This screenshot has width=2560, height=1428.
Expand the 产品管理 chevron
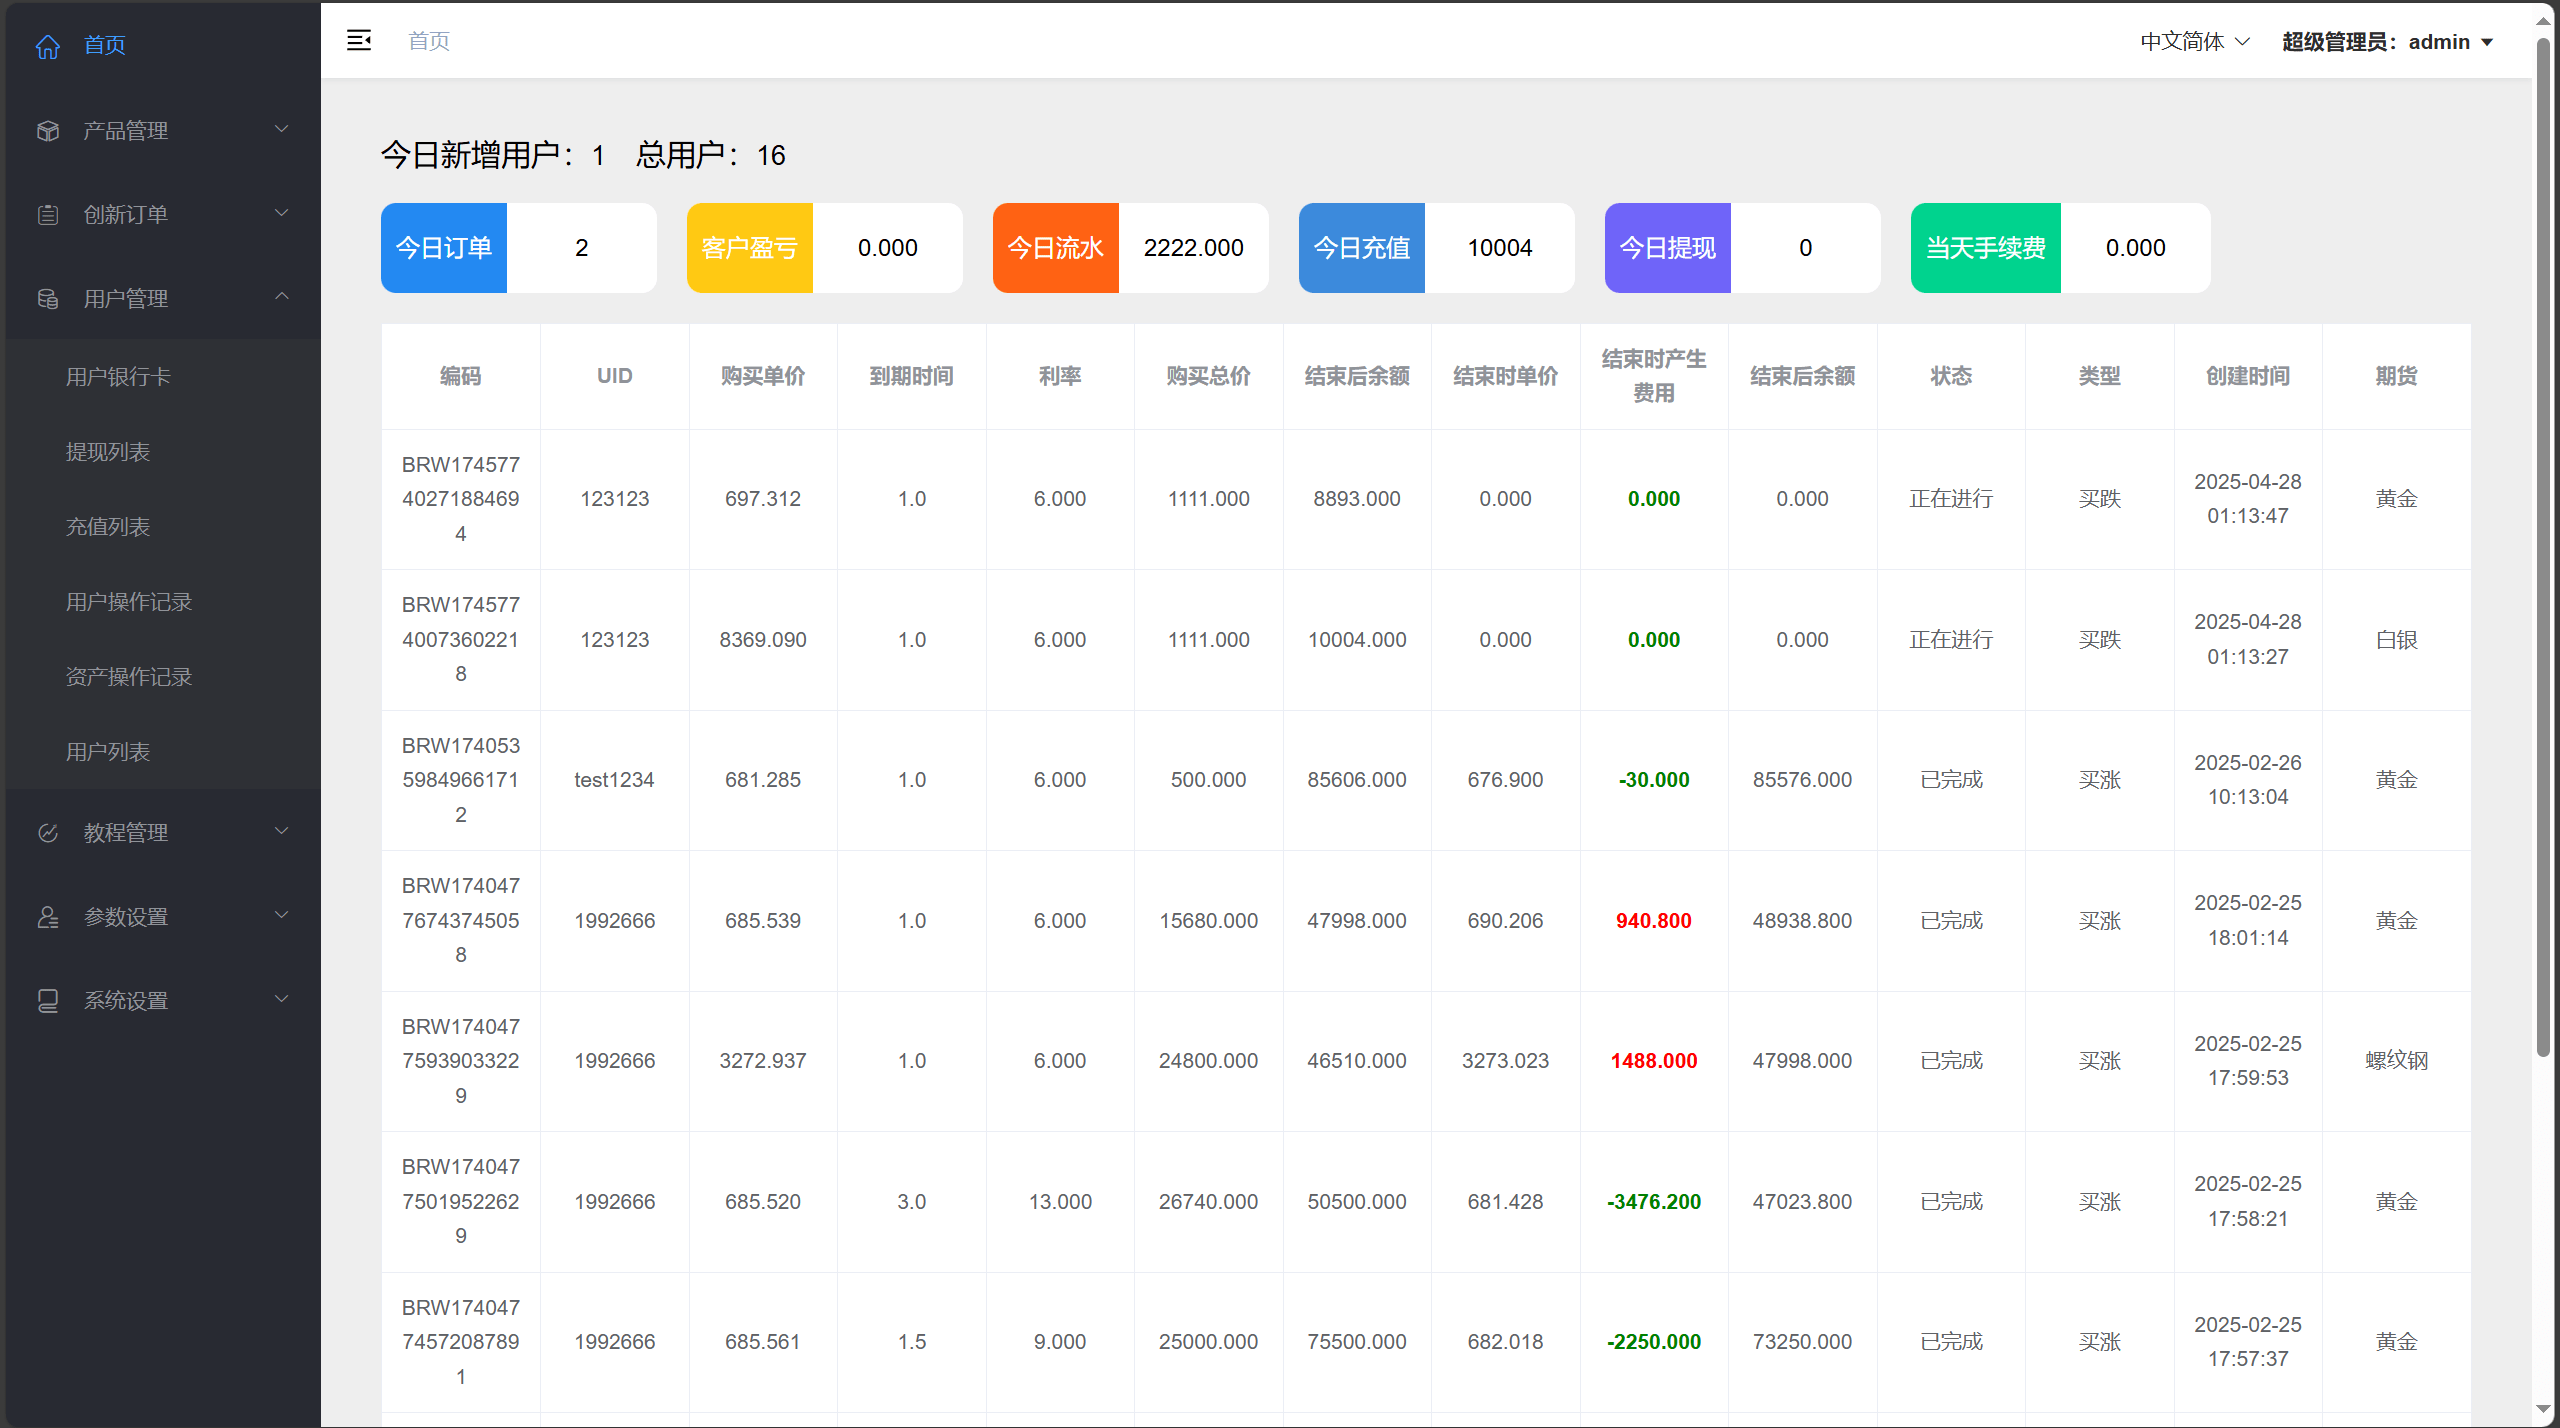pyautogui.click(x=282, y=129)
